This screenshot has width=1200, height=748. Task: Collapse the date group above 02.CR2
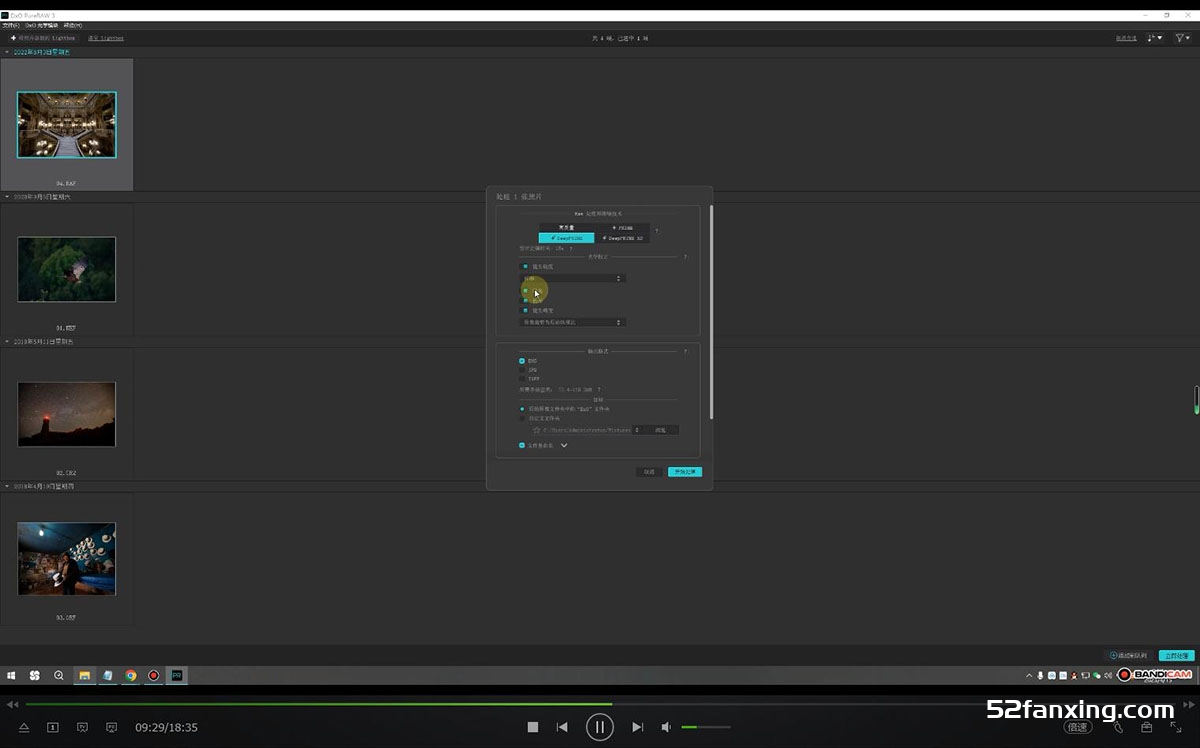(7, 342)
